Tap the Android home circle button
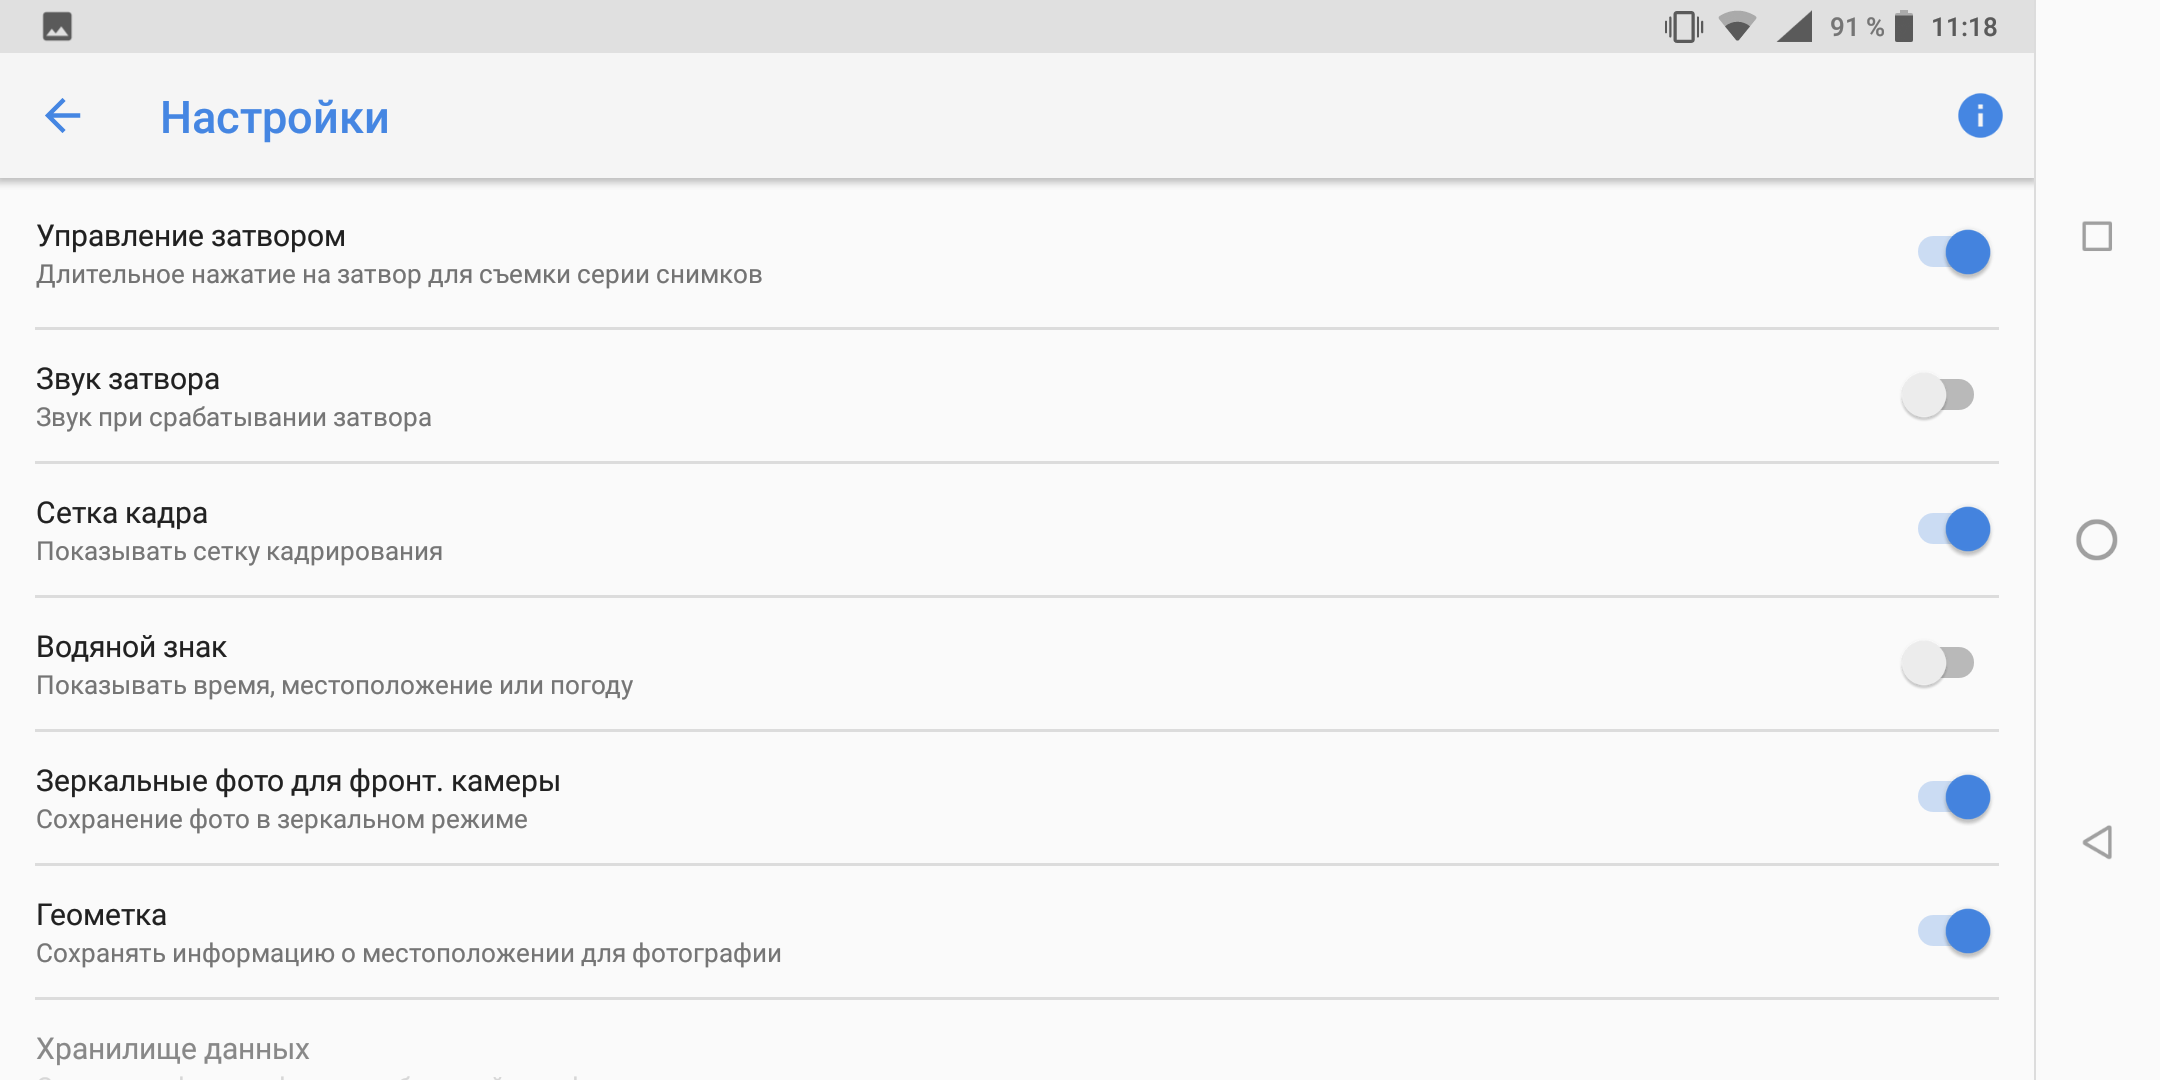Screen dimensions: 2160x1080 click(x=2096, y=540)
